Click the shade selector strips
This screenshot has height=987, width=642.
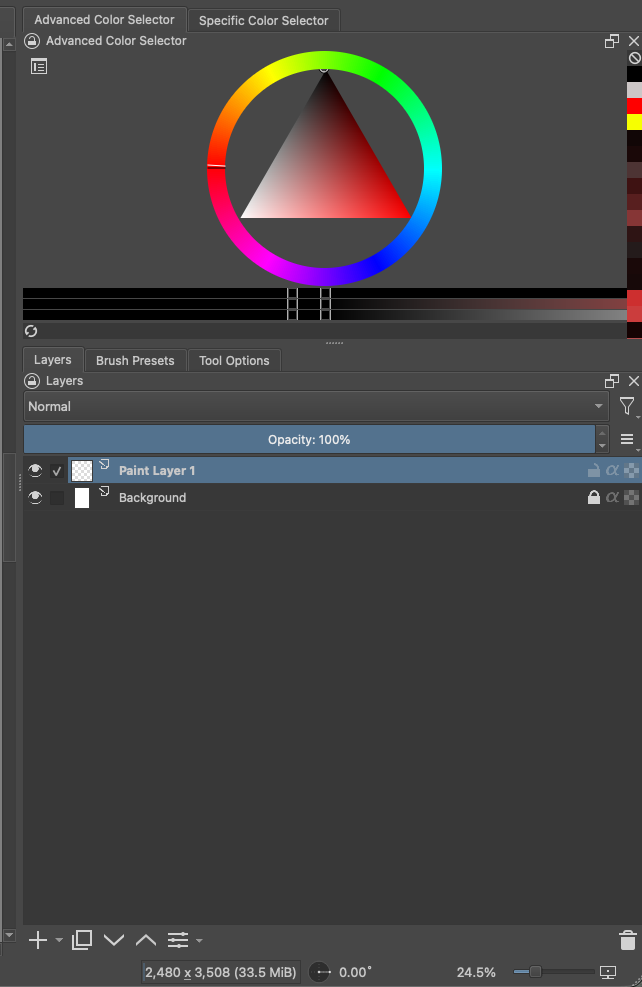click(325, 304)
